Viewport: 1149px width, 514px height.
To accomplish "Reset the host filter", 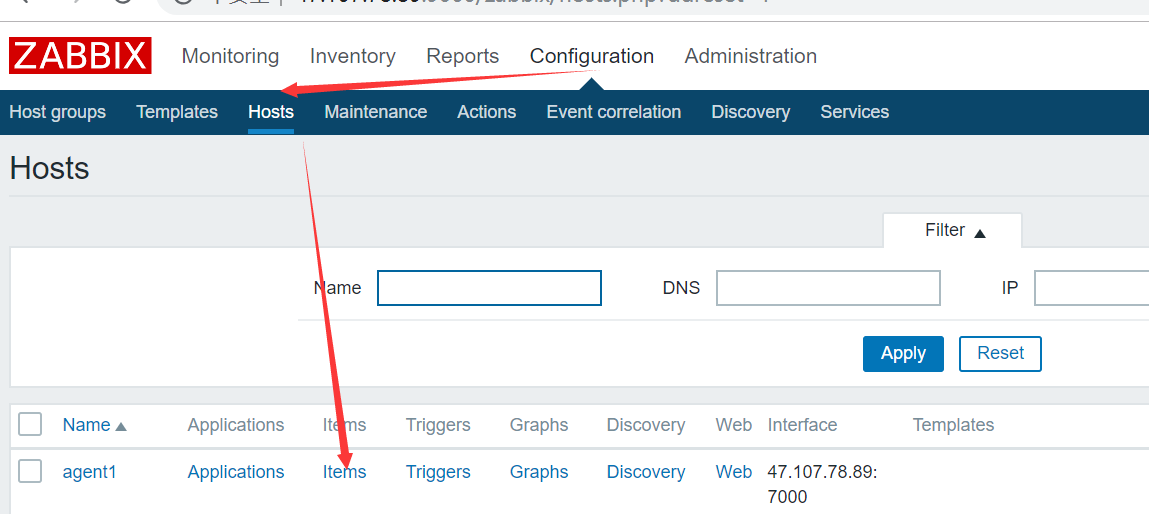I will 1000,354.
